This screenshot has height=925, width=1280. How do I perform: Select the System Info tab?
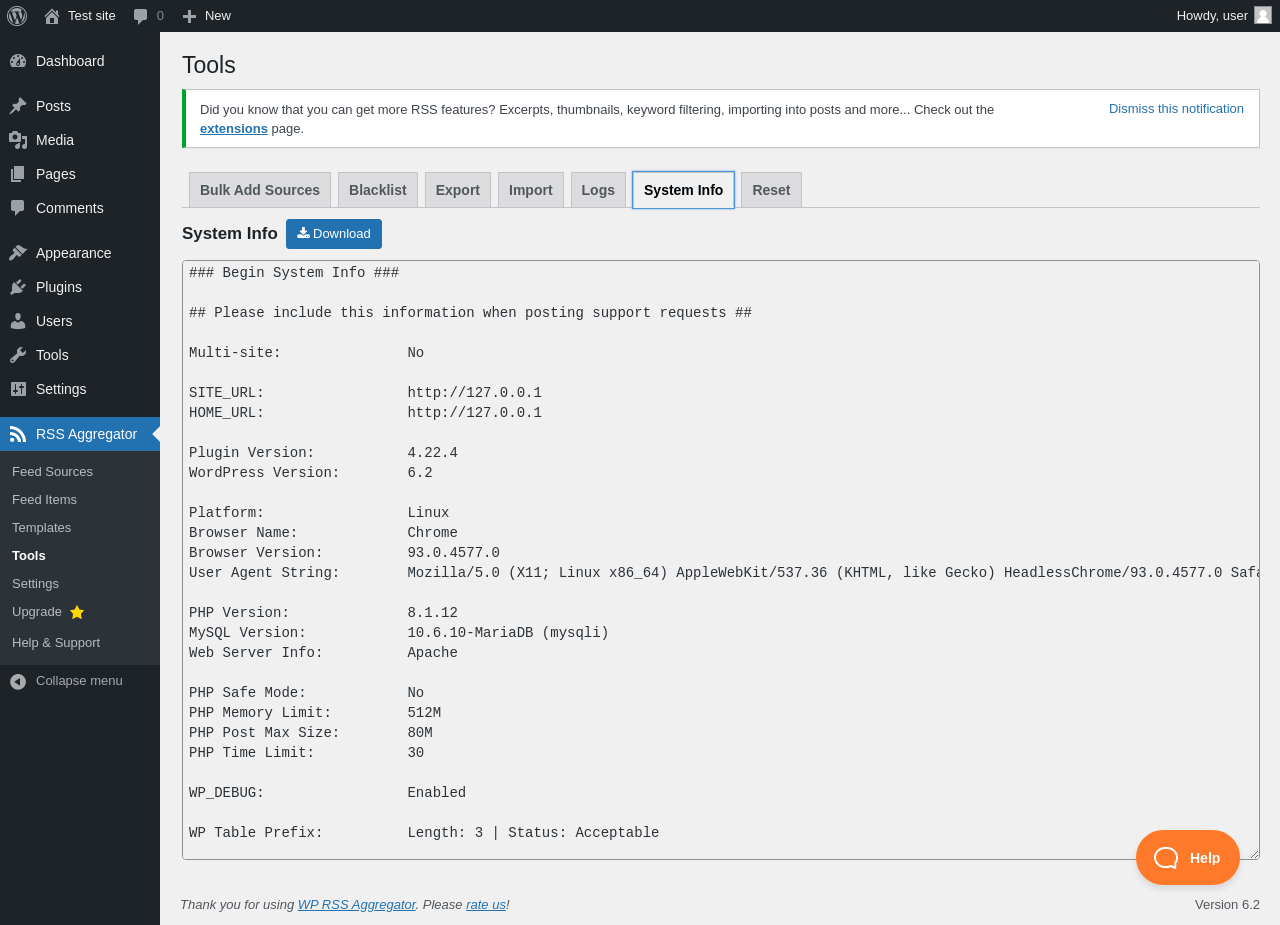click(x=683, y=190)
